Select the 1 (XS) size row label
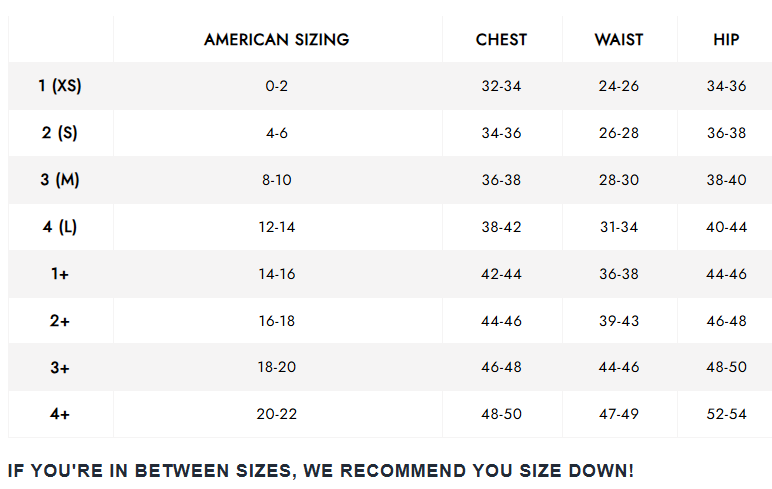Screen dimensions: 772x489 point(60,86)
